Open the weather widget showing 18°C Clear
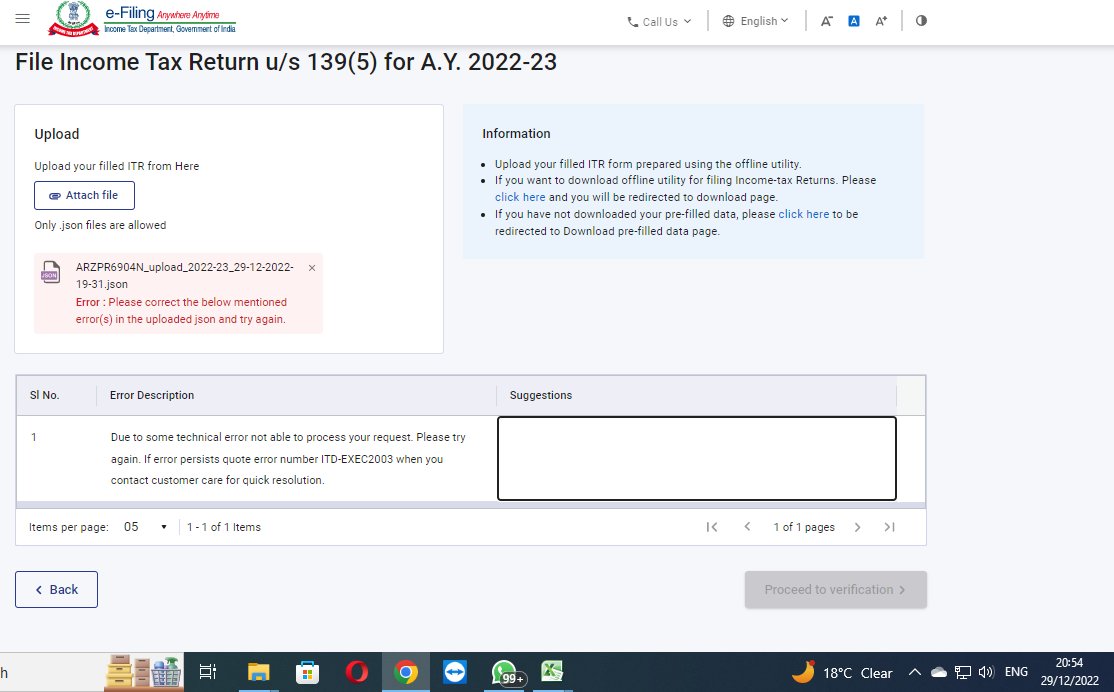This screenshot has height=692, width=1114. 842,672
